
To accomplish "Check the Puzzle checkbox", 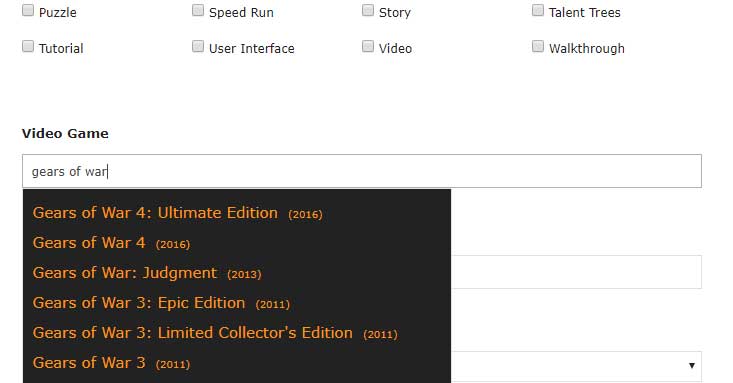I will point(28,11).
